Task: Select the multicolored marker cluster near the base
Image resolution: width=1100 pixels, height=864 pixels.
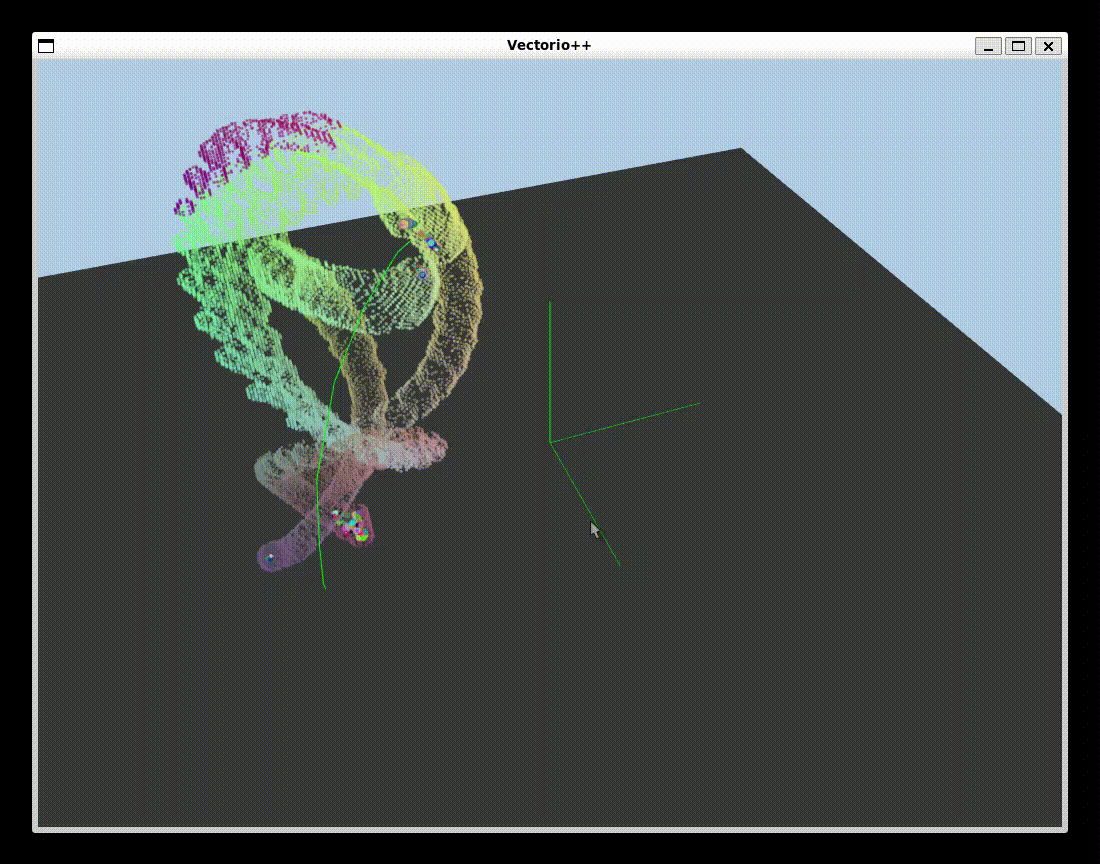Action: 353,525
